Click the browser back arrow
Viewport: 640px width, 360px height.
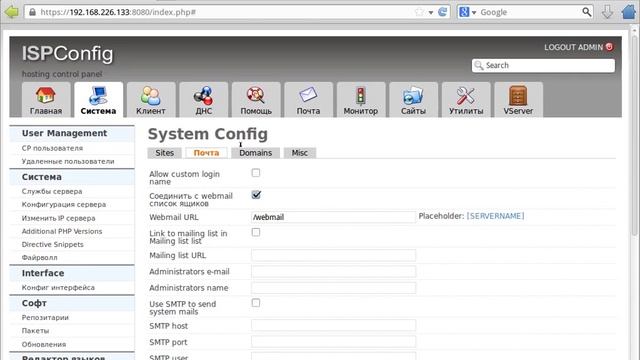point(11,12)
